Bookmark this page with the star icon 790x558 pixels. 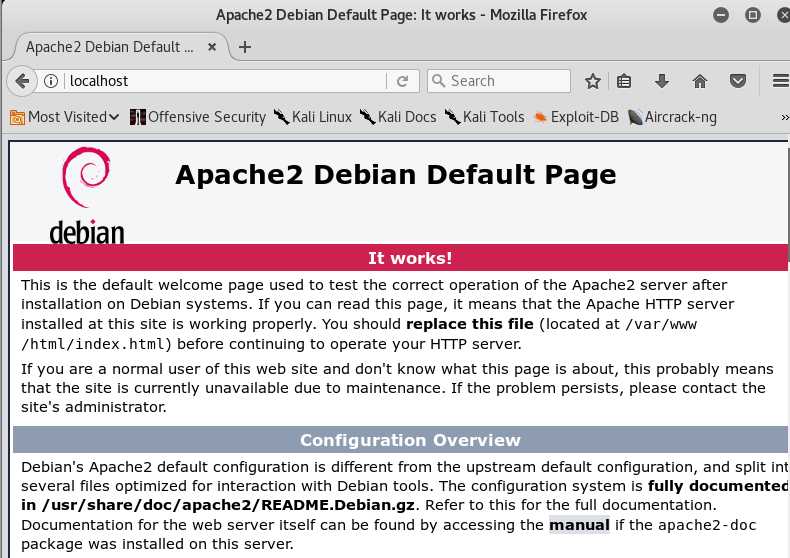coord(593,81)
